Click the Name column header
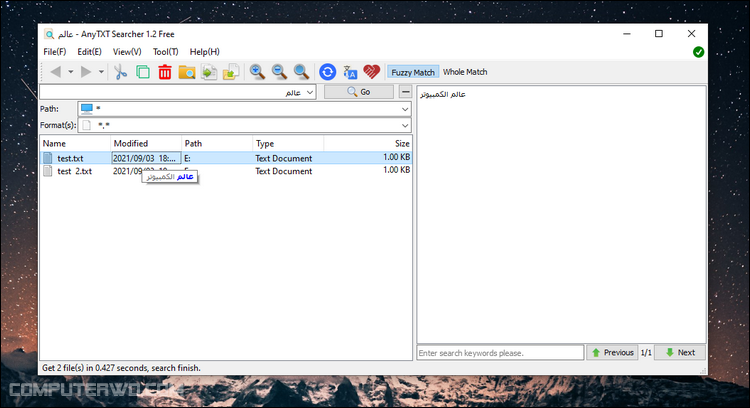The width and height of the screenshot is (750, 408). 75,143
